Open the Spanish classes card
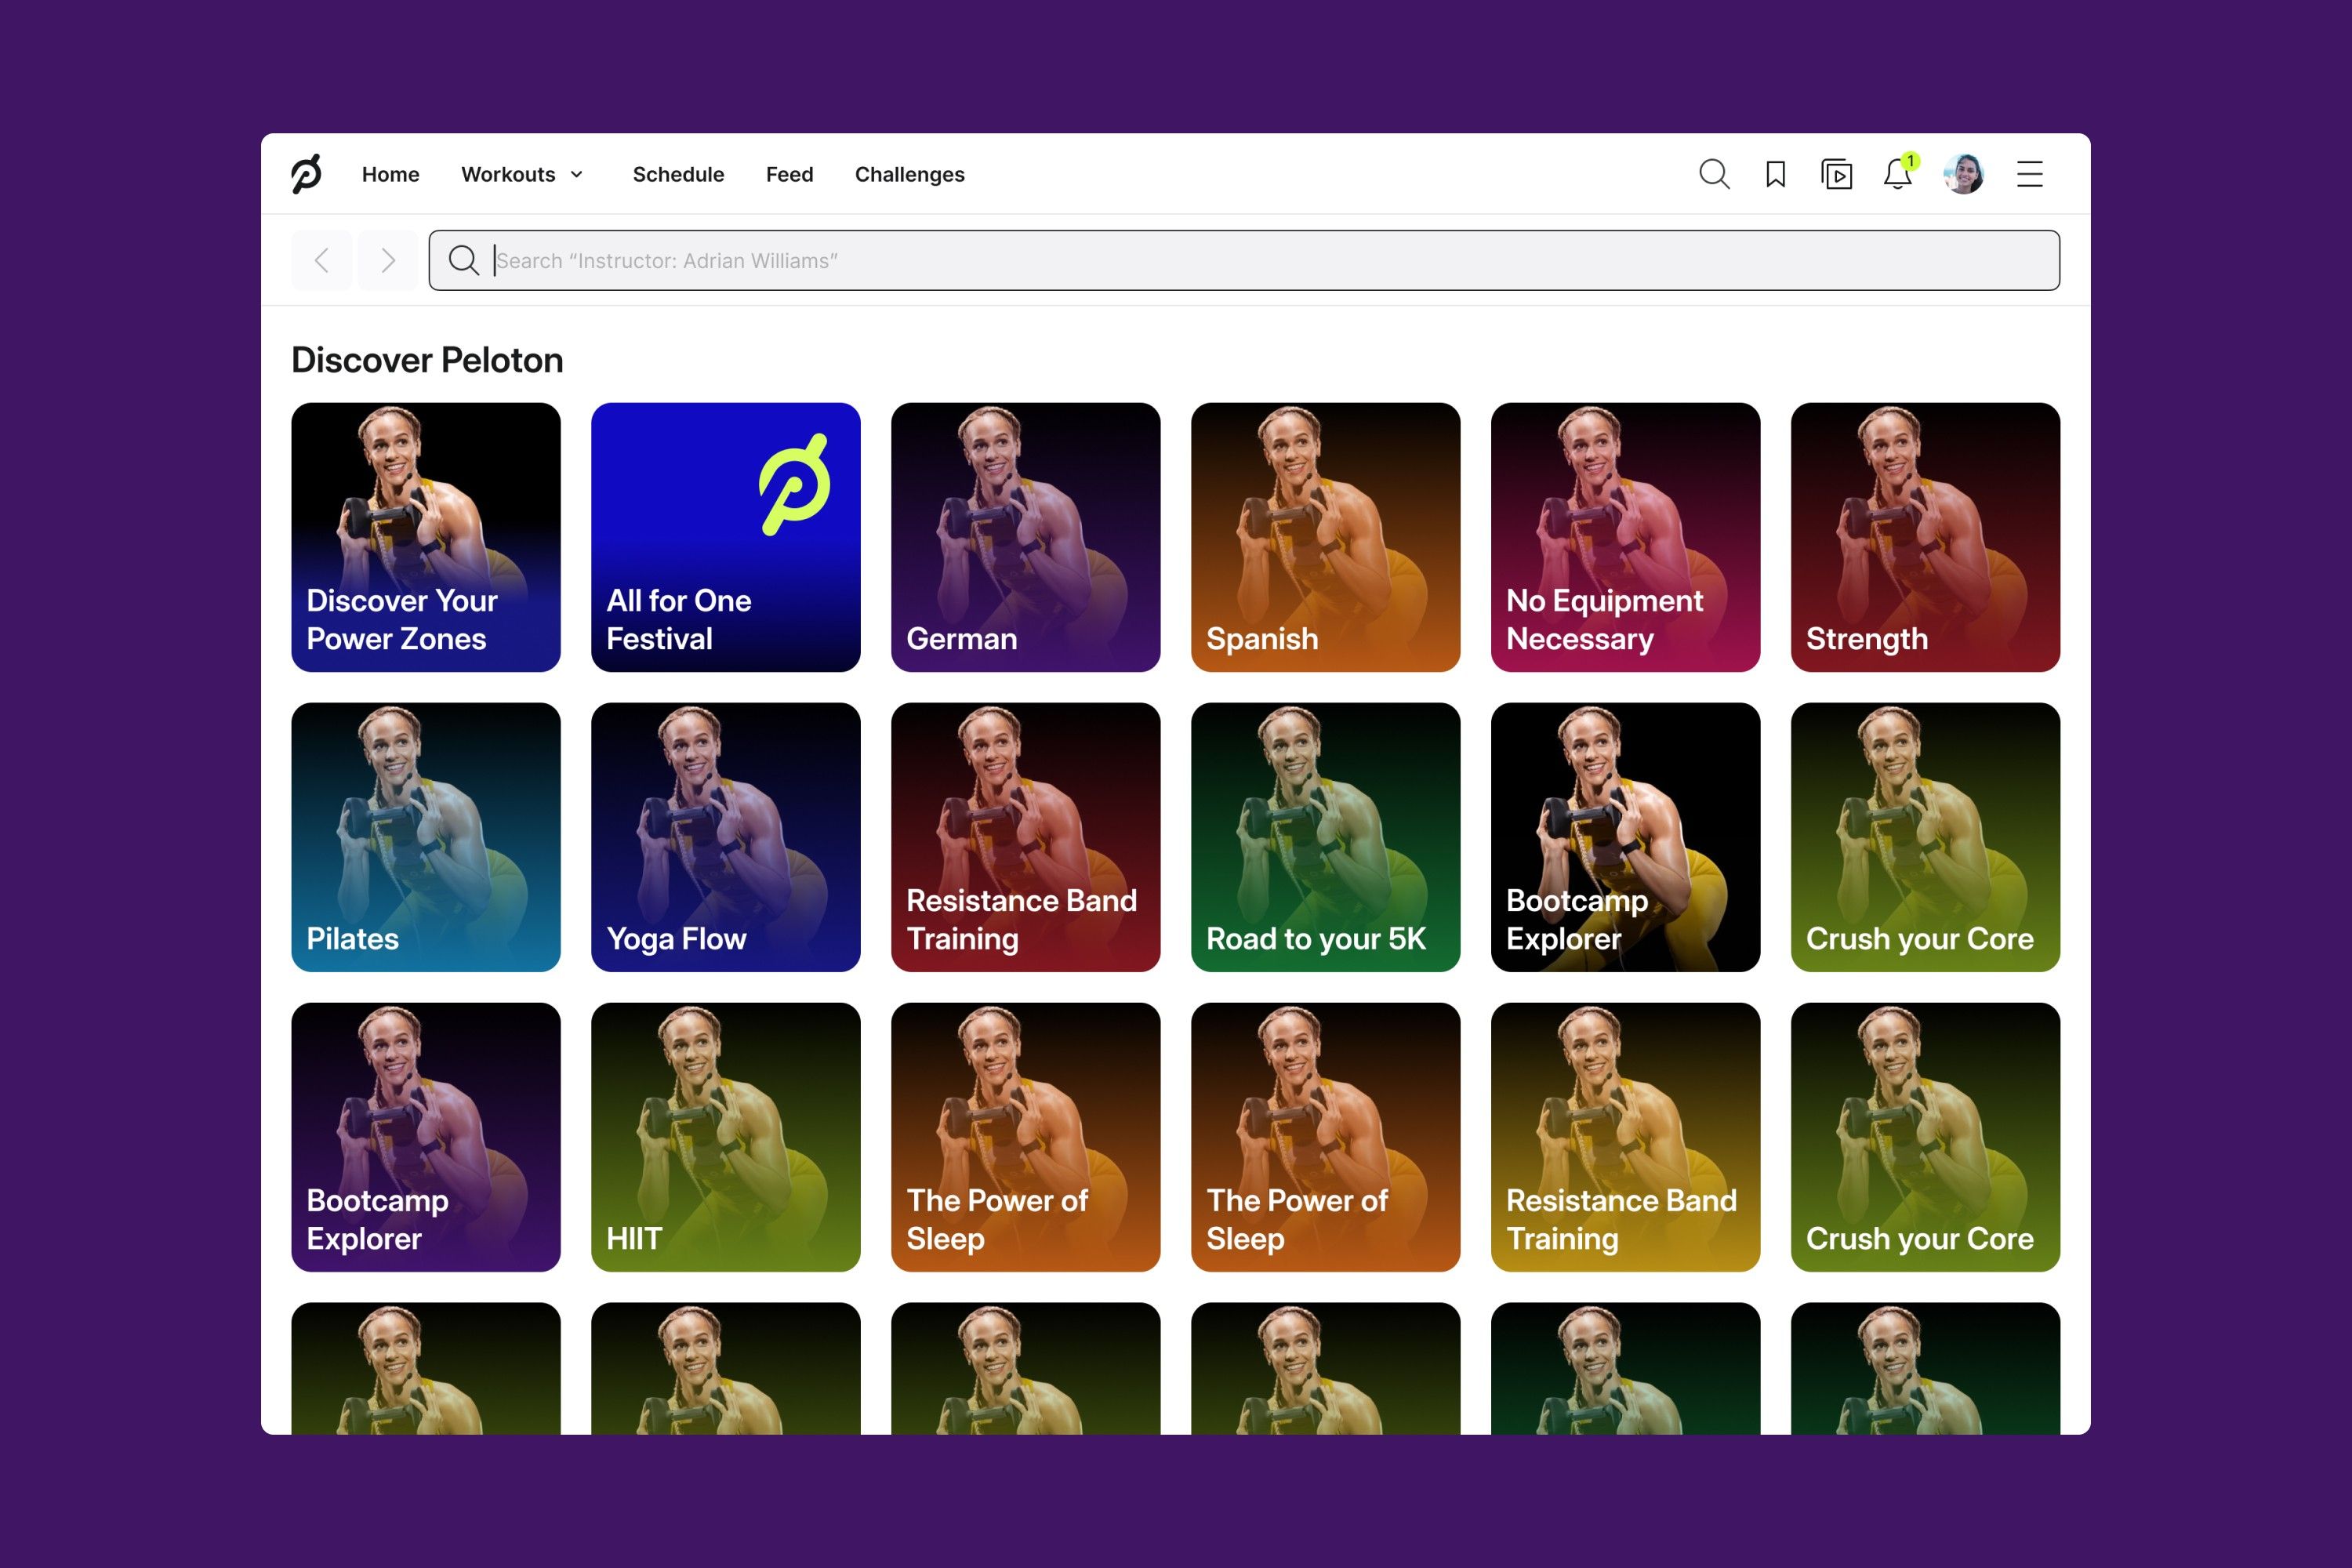2352x1568 pixels. point(1326,537)
